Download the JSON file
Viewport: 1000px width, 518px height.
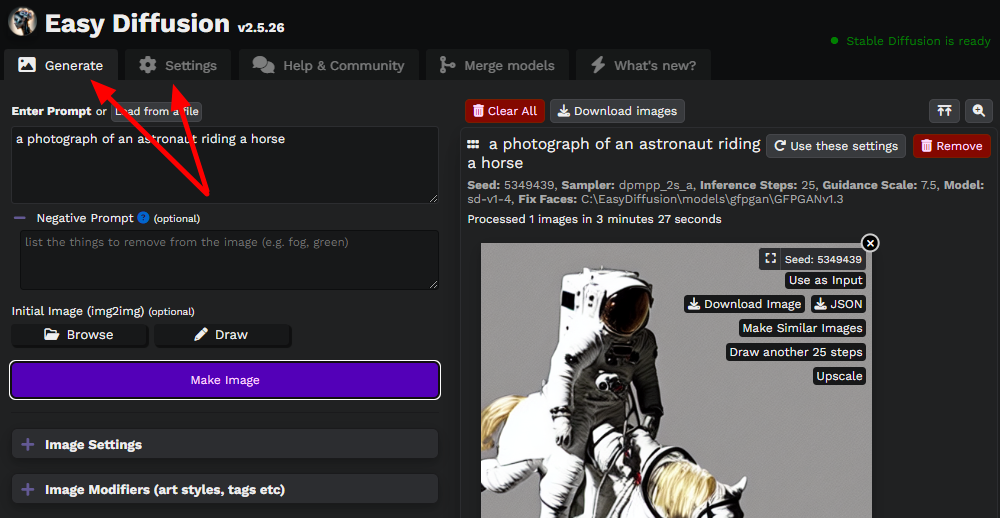tap(839, 304)
